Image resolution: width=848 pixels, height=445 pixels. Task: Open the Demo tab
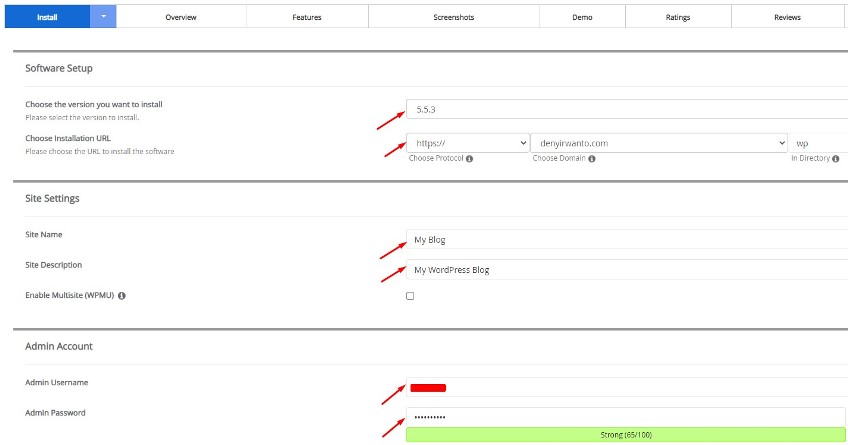pos(582,17)
